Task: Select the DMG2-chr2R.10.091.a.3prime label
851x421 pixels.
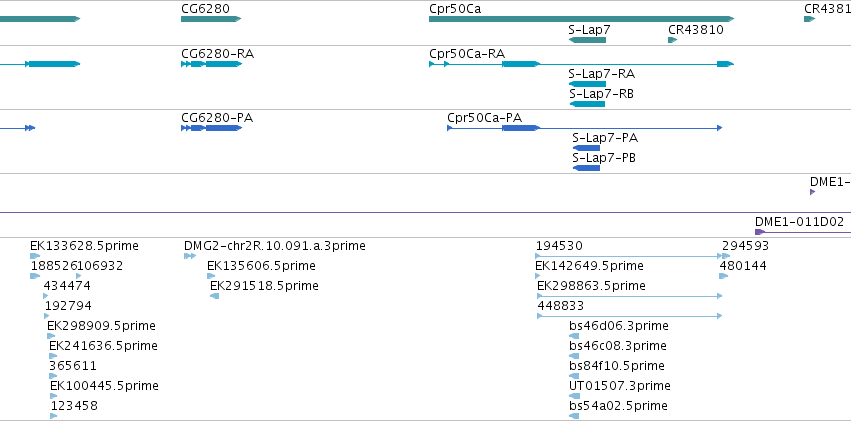Action: click(275, 246)
